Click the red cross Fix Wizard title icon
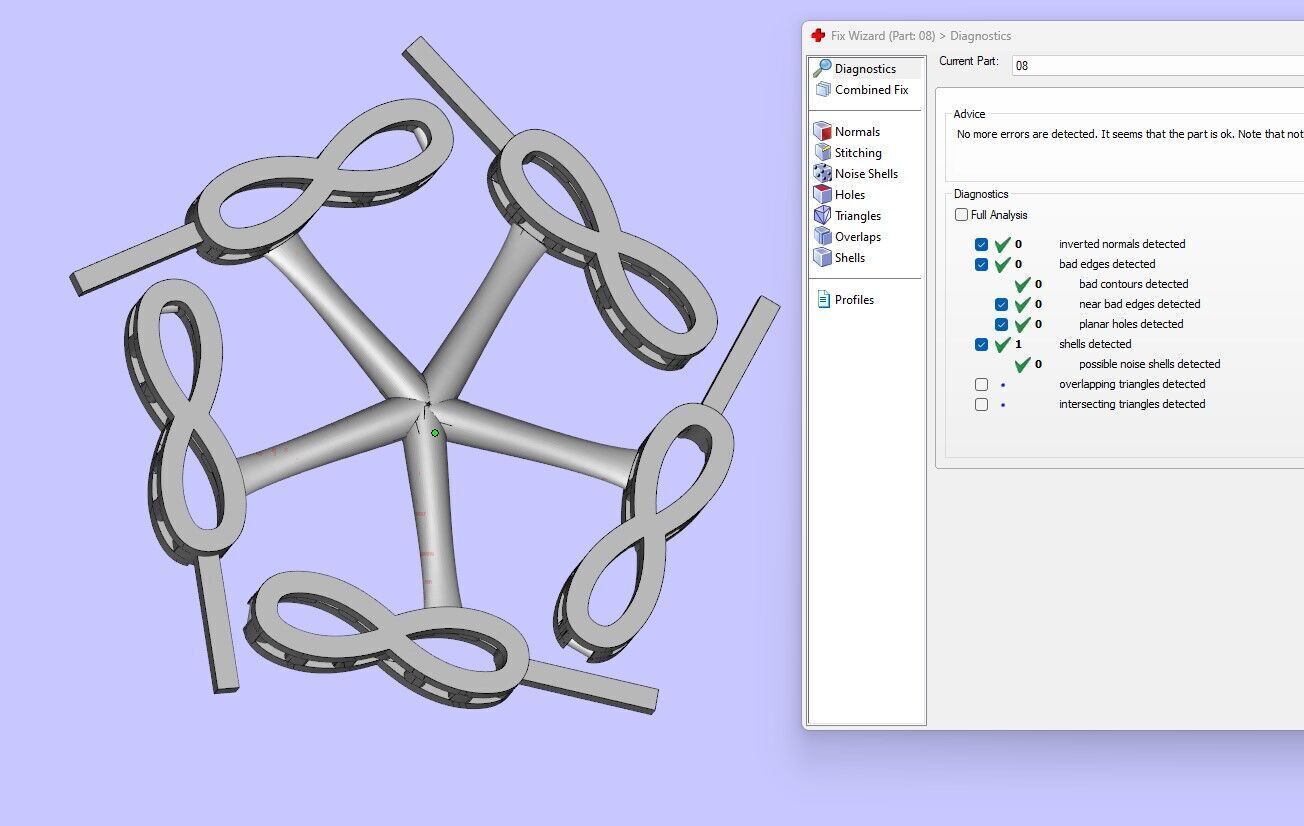The image size is (1304, 826). point(818,36)
